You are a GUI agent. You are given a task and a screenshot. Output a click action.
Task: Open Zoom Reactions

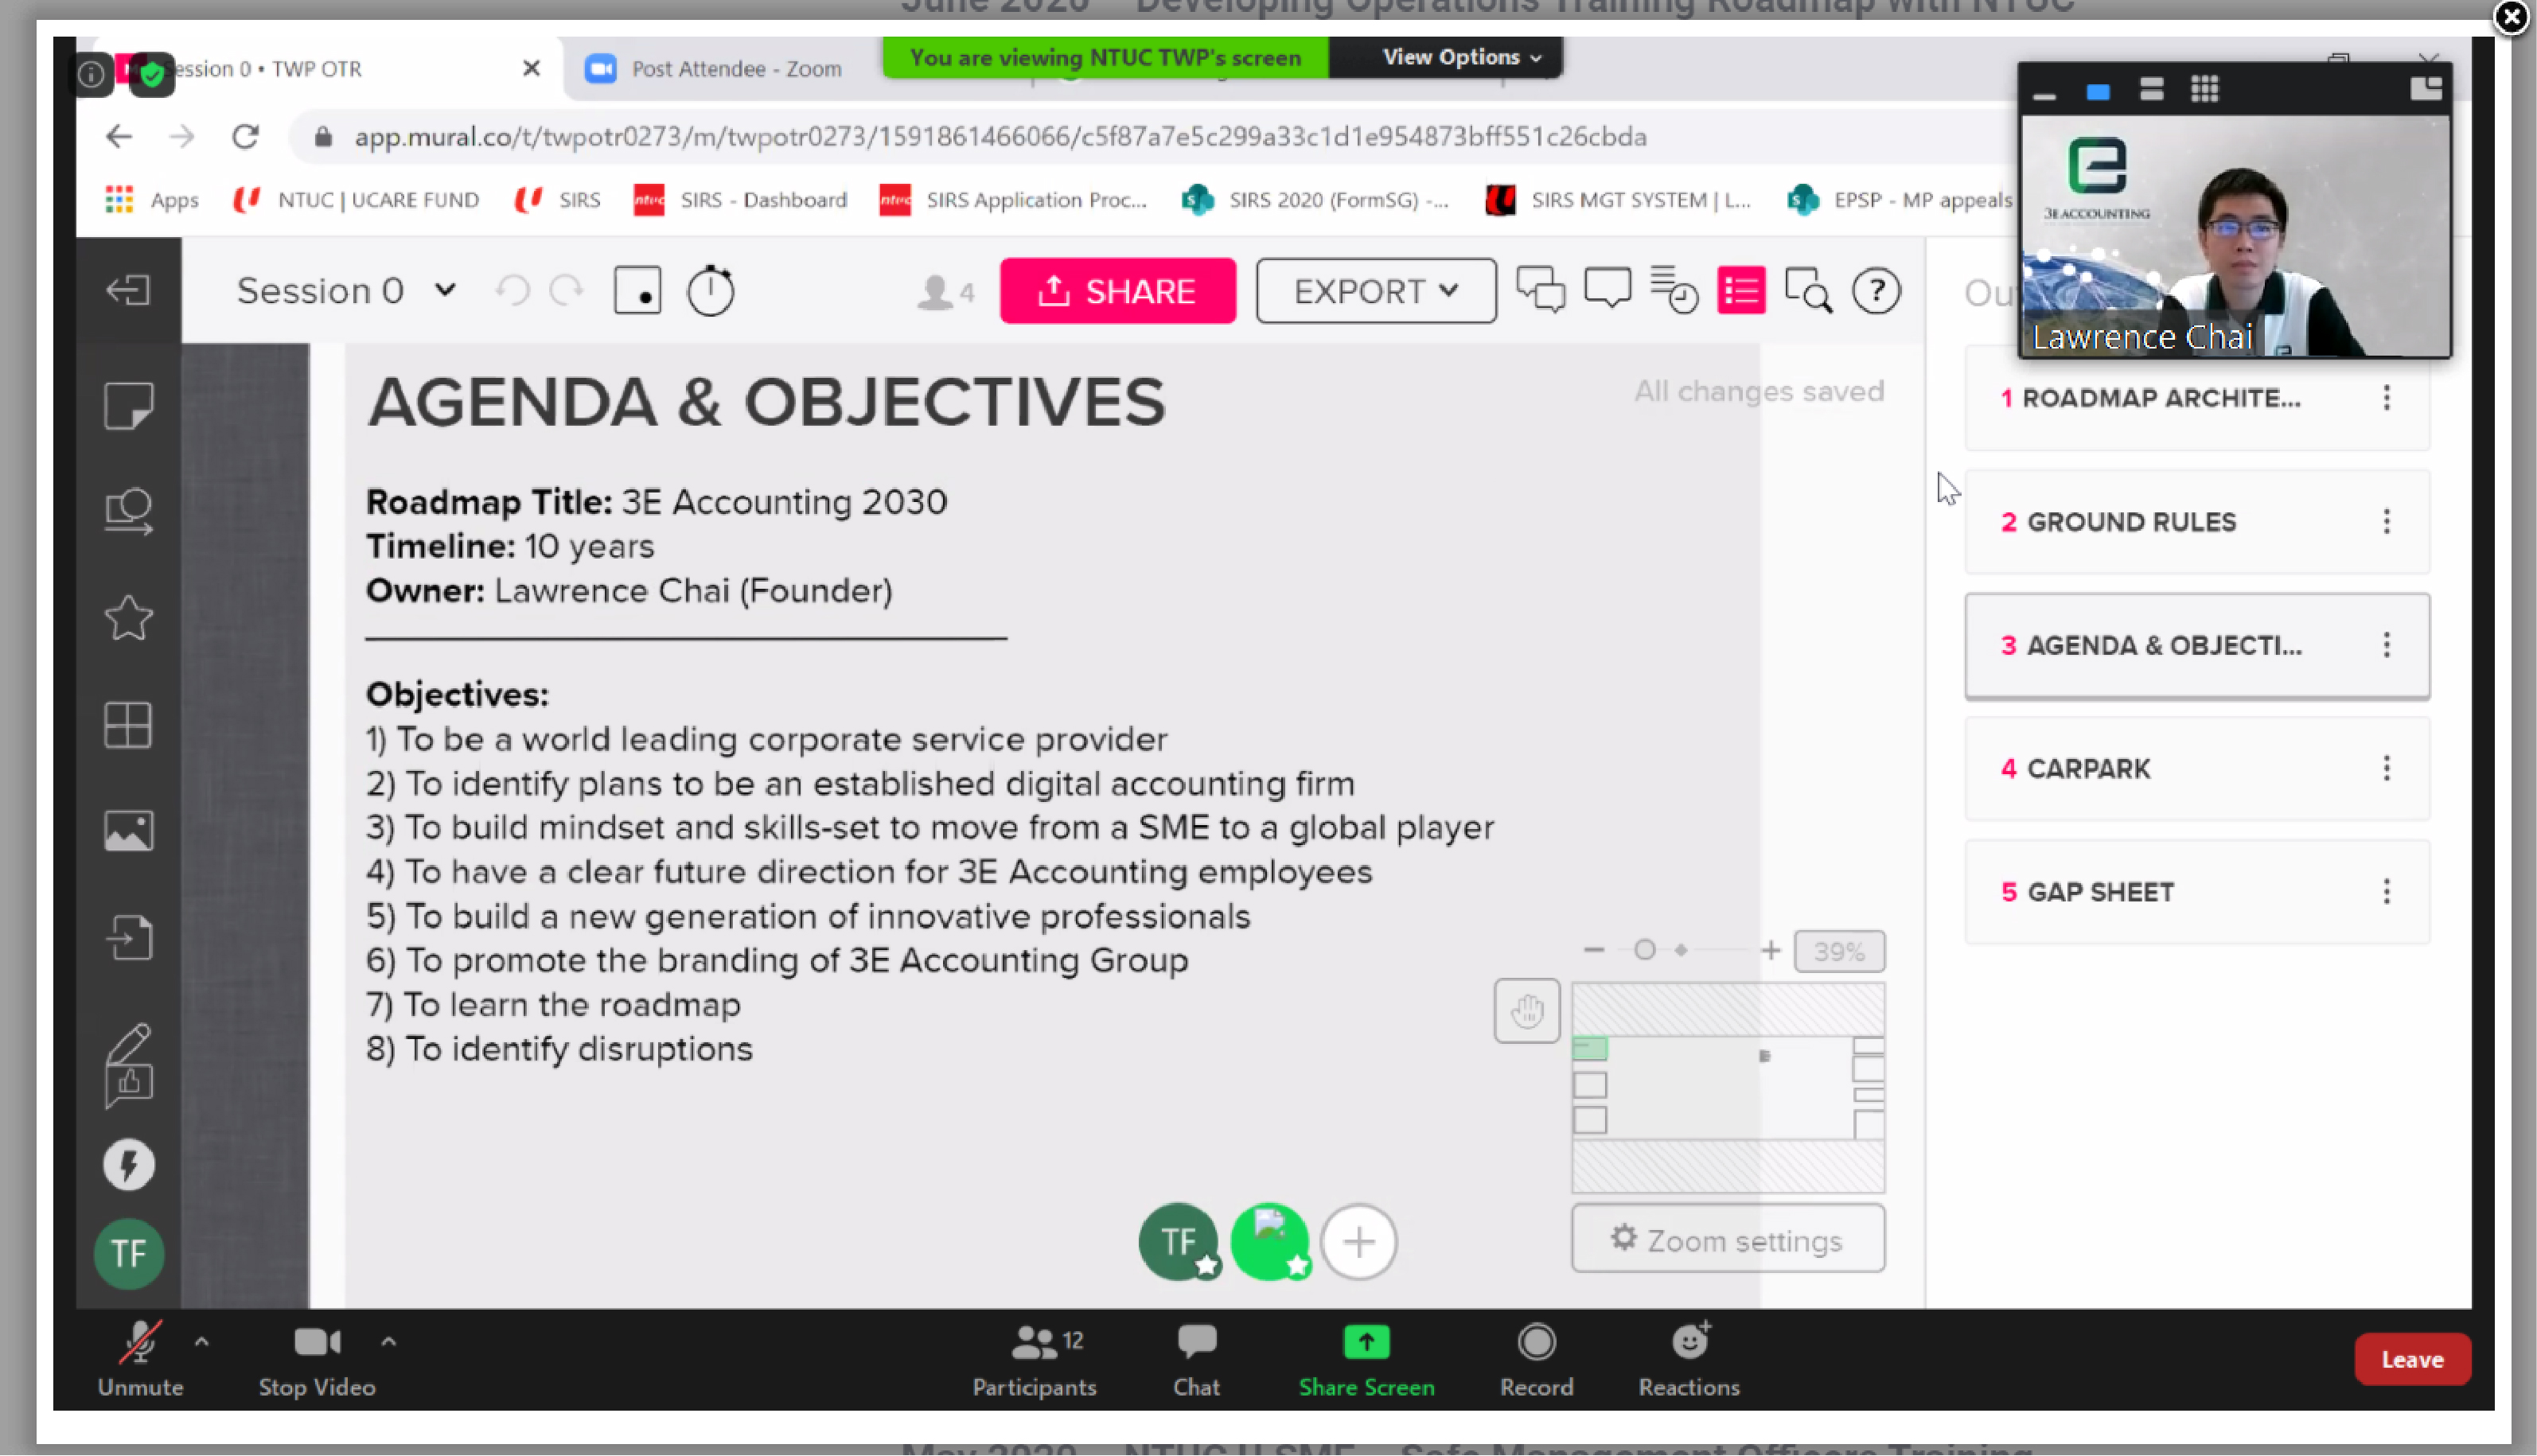(1689, 1359)
